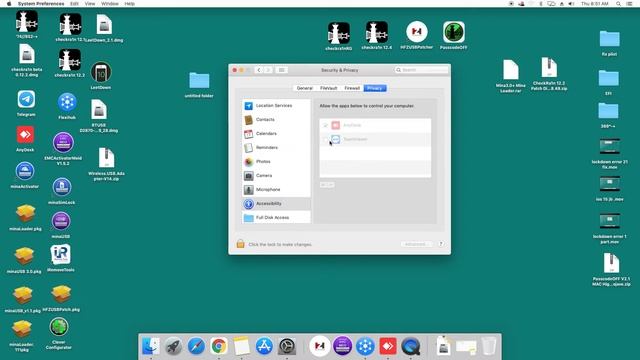Open Wireless.USB.Adapter zip file
The width and height of the screenshot is (640, 360).
tap(107, 158)
